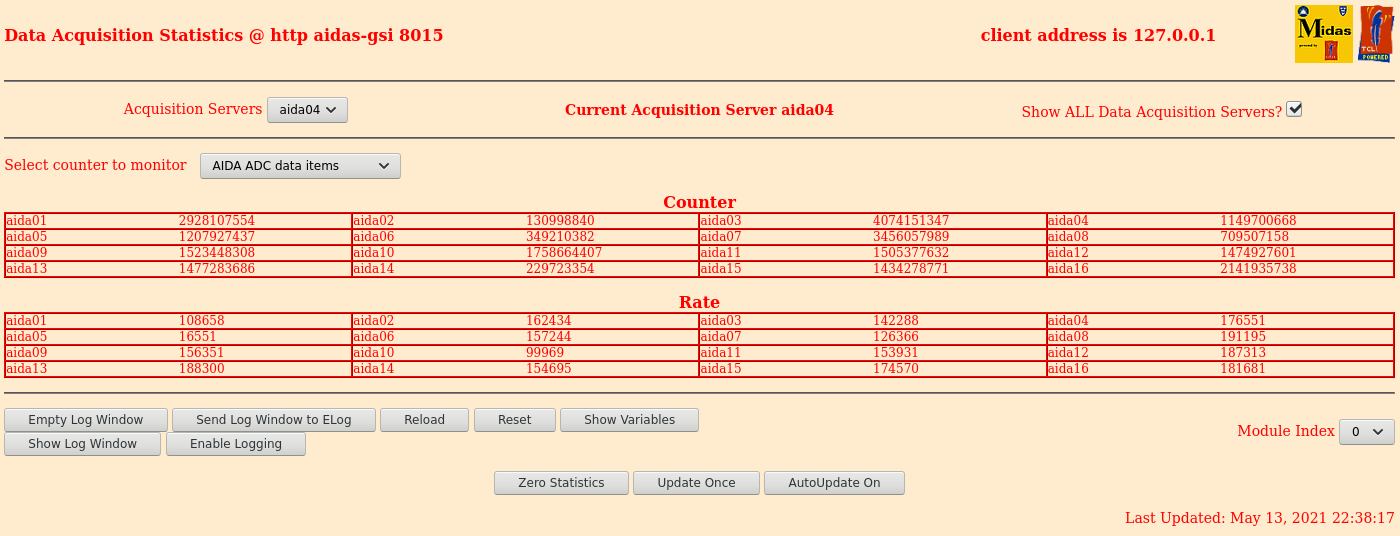The width and height of the screenshot is (1400, 536).
Task: Click the Update Once button
Action: click(696, 483)
